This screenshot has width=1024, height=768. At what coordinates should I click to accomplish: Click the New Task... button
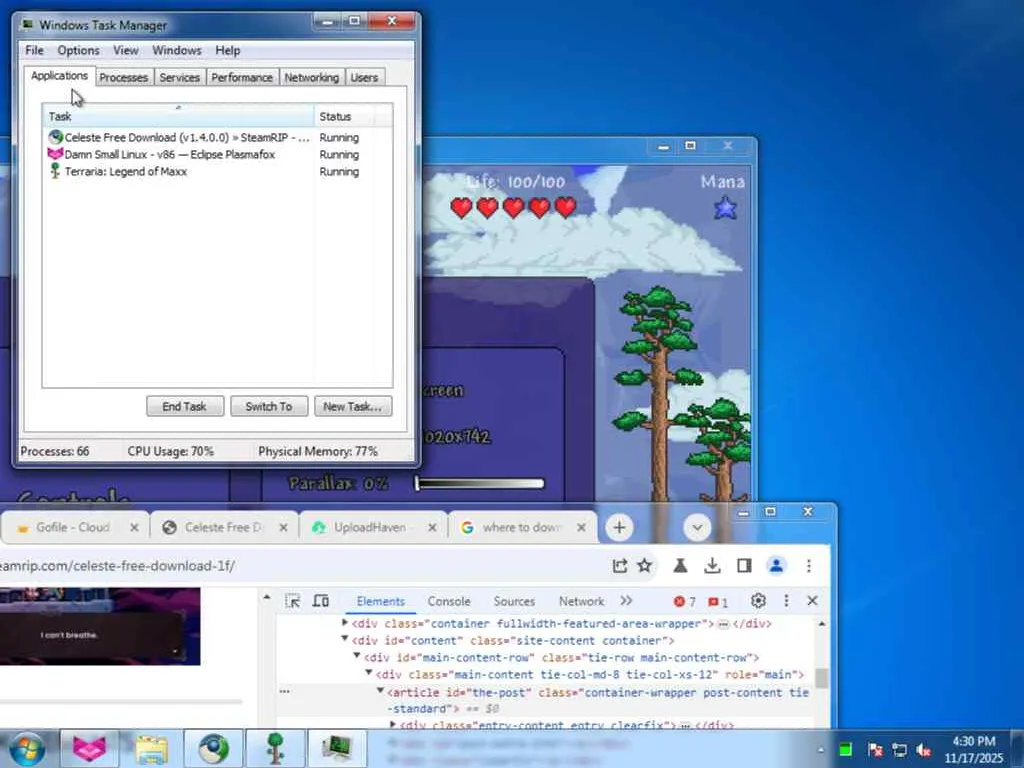[x=353, y=406]
